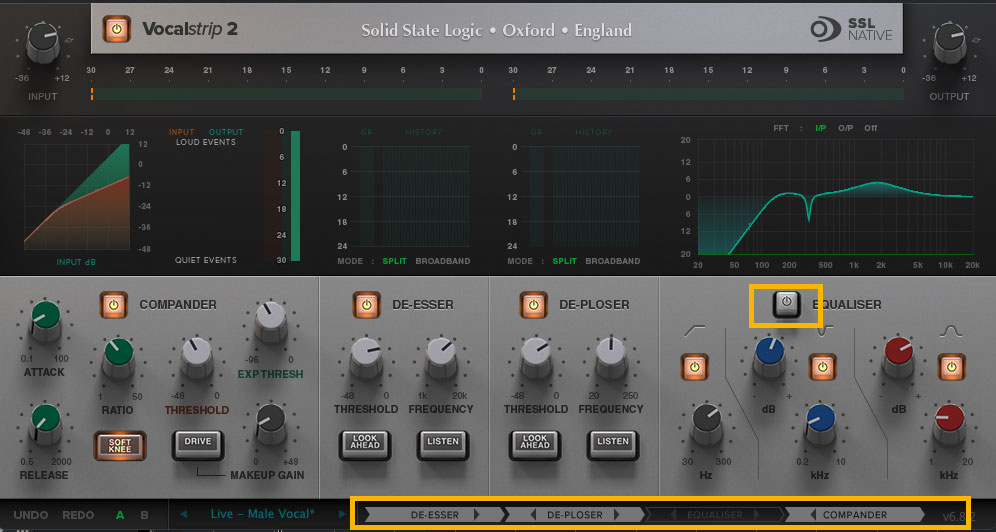Click the Exp Thresh knob
This screenshot has height=532, width=996.
tap(271, 320)
